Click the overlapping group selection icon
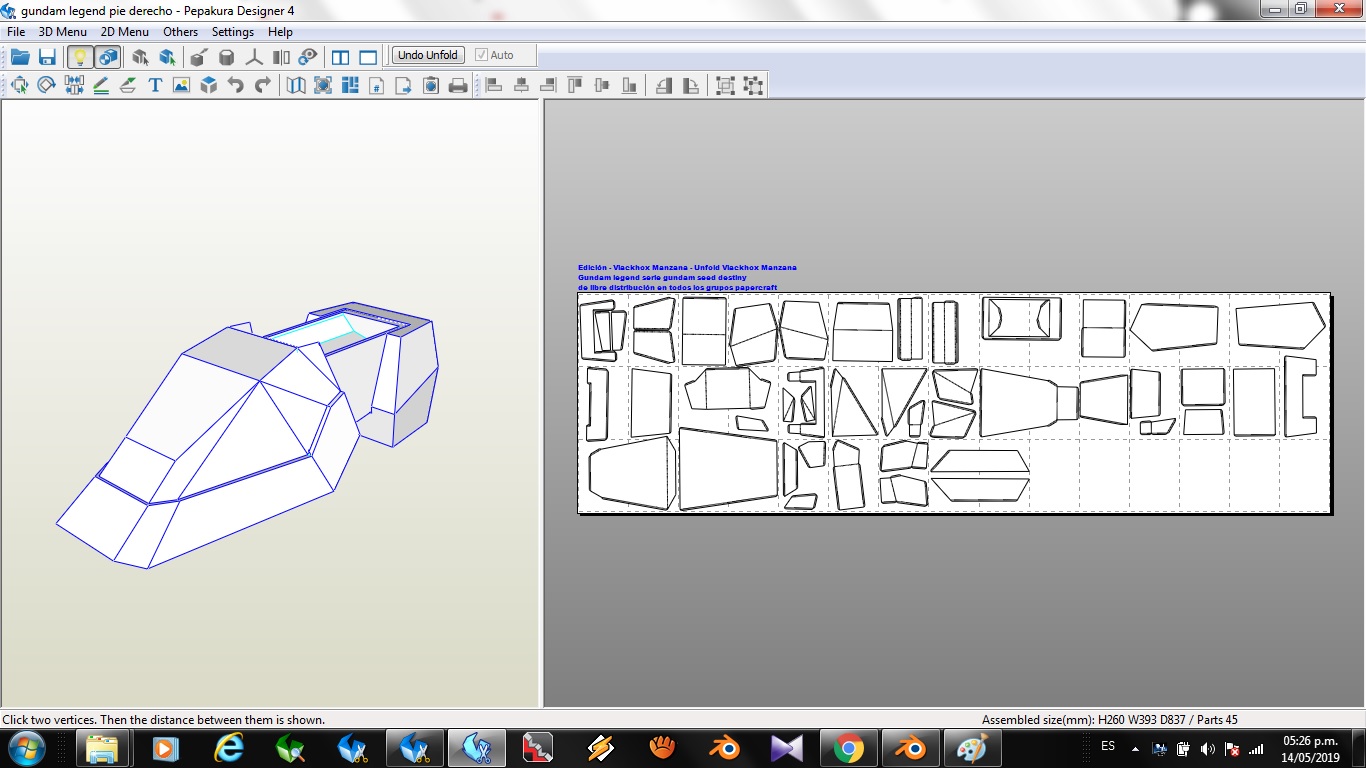Image resolution: width=1366 pixels, height=768 pixels. tap(726, 85)
